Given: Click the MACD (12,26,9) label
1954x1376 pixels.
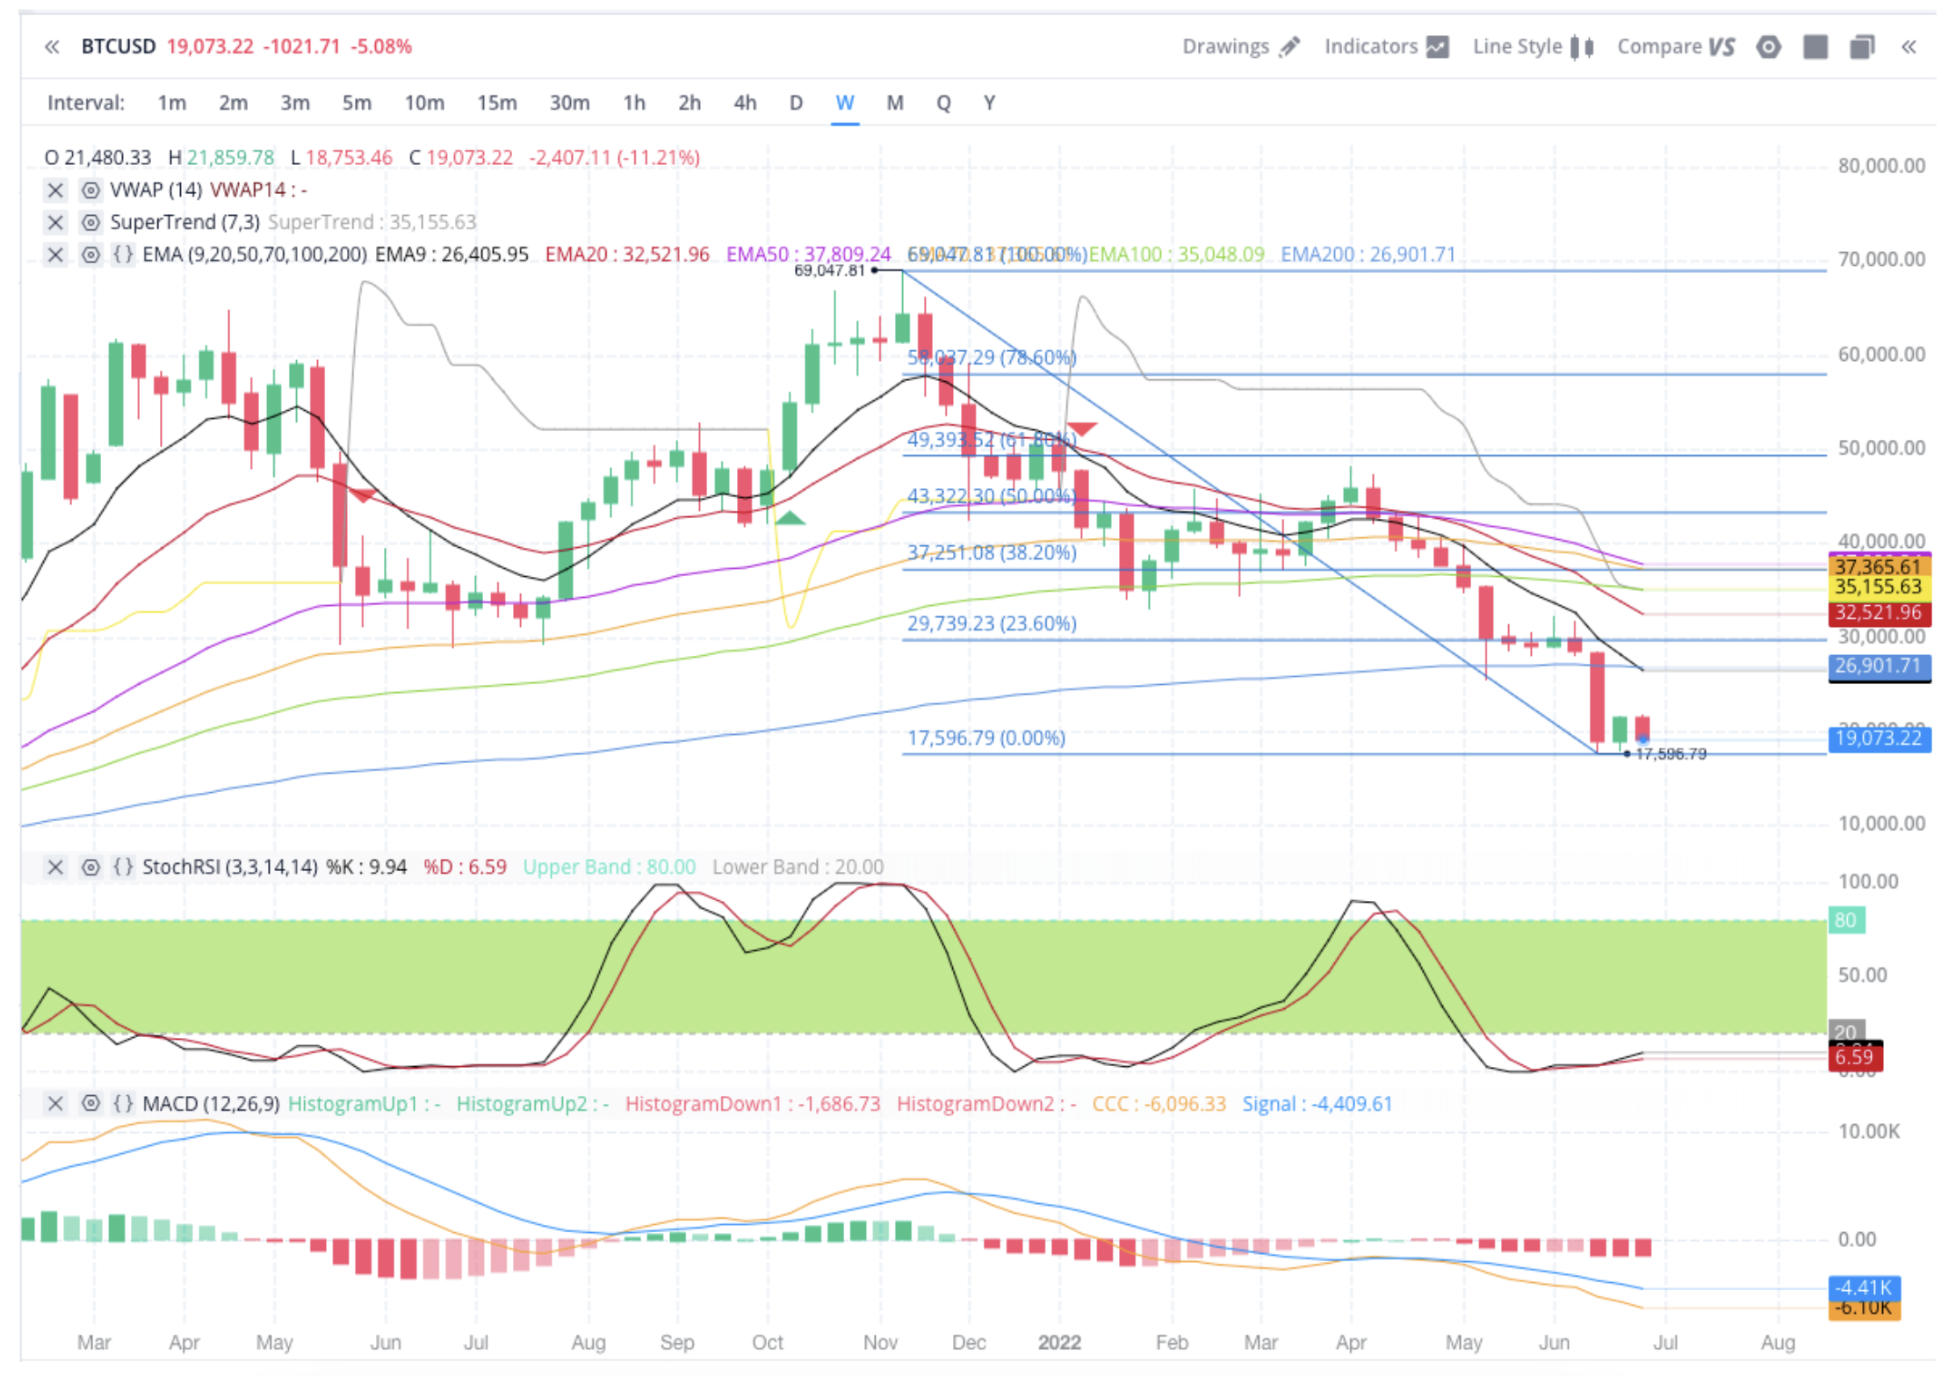Looking at the screenshot, I should click(x=211, y=1103).
